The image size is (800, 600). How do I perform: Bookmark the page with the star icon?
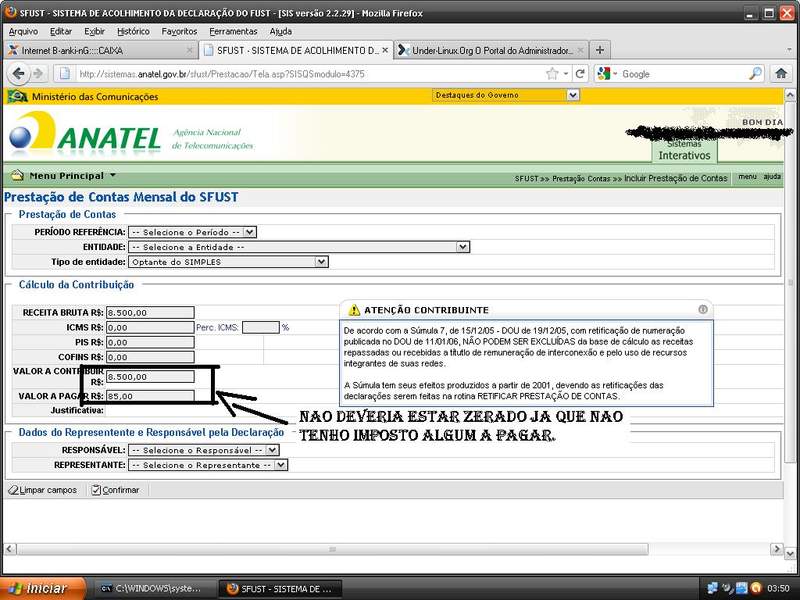552,74
